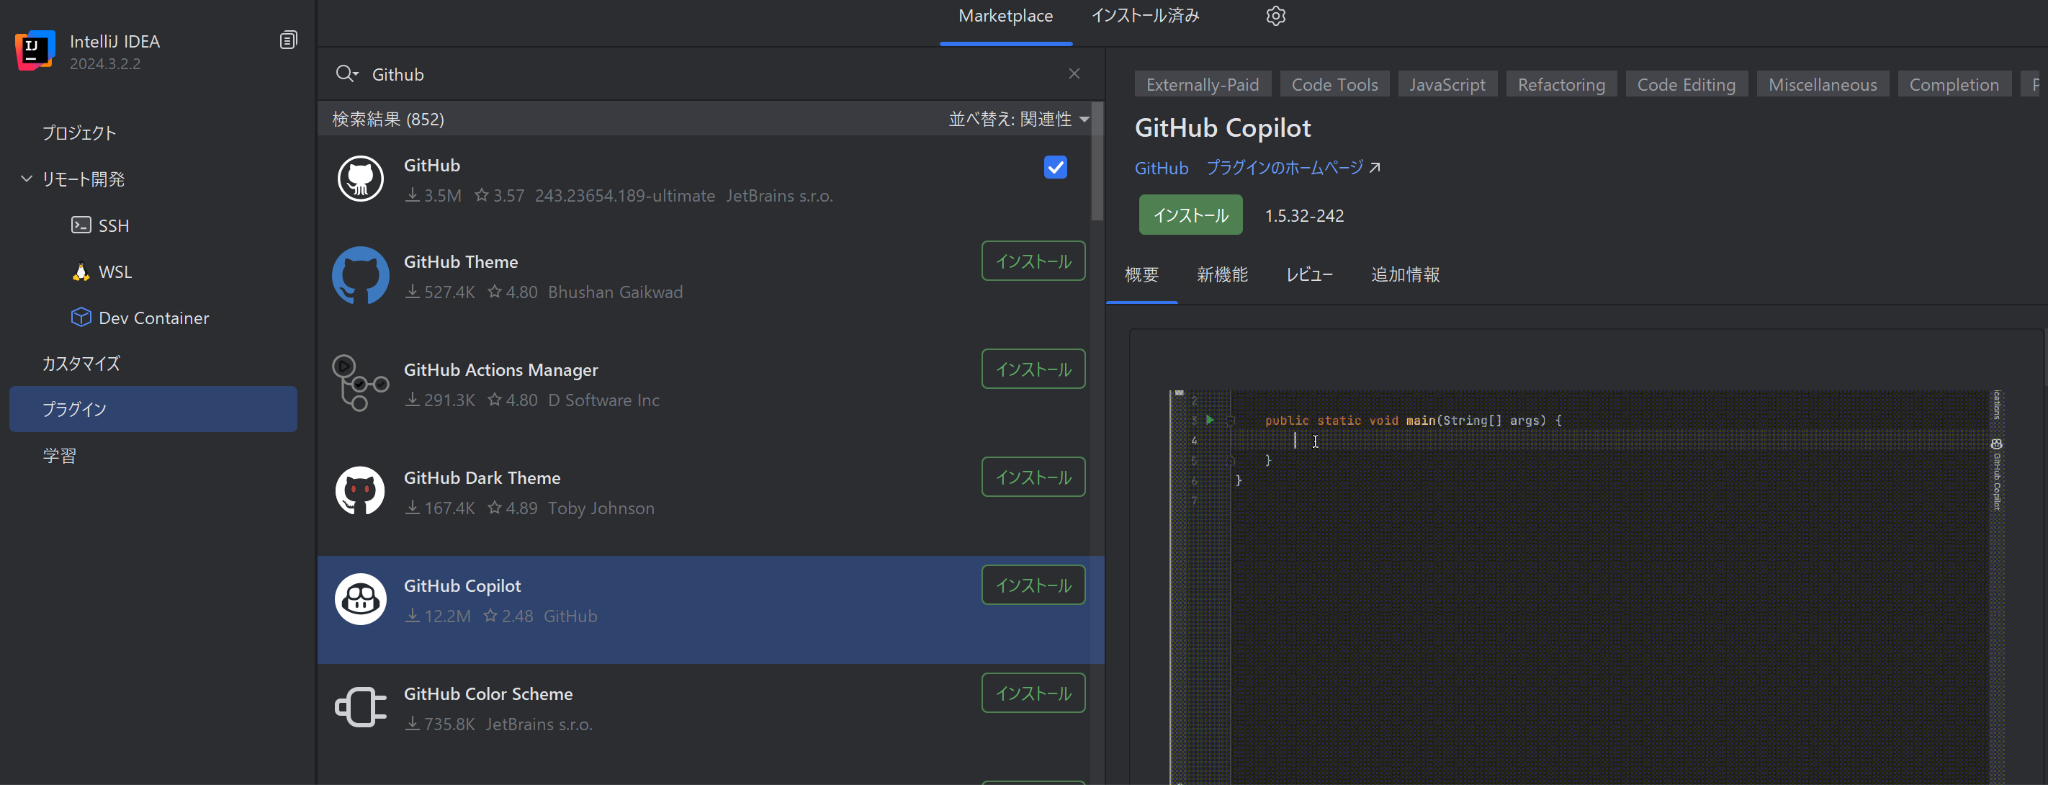Click the Copilot demo screenshot preview

1587,586
